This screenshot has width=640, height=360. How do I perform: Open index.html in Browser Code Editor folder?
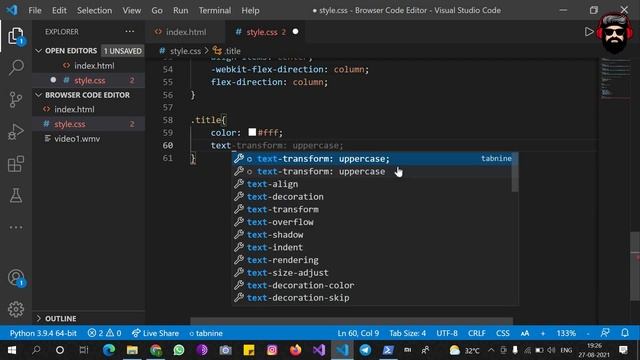pos(89,109)
